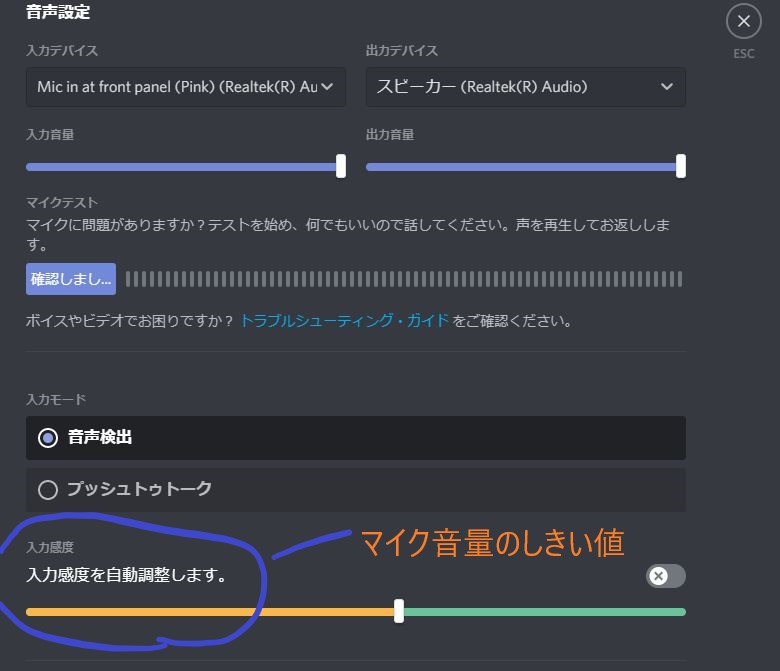Click the ESC label under close icon
This screenshot has height=671, width=780.
pyautogui.click(x=743, y=54)
